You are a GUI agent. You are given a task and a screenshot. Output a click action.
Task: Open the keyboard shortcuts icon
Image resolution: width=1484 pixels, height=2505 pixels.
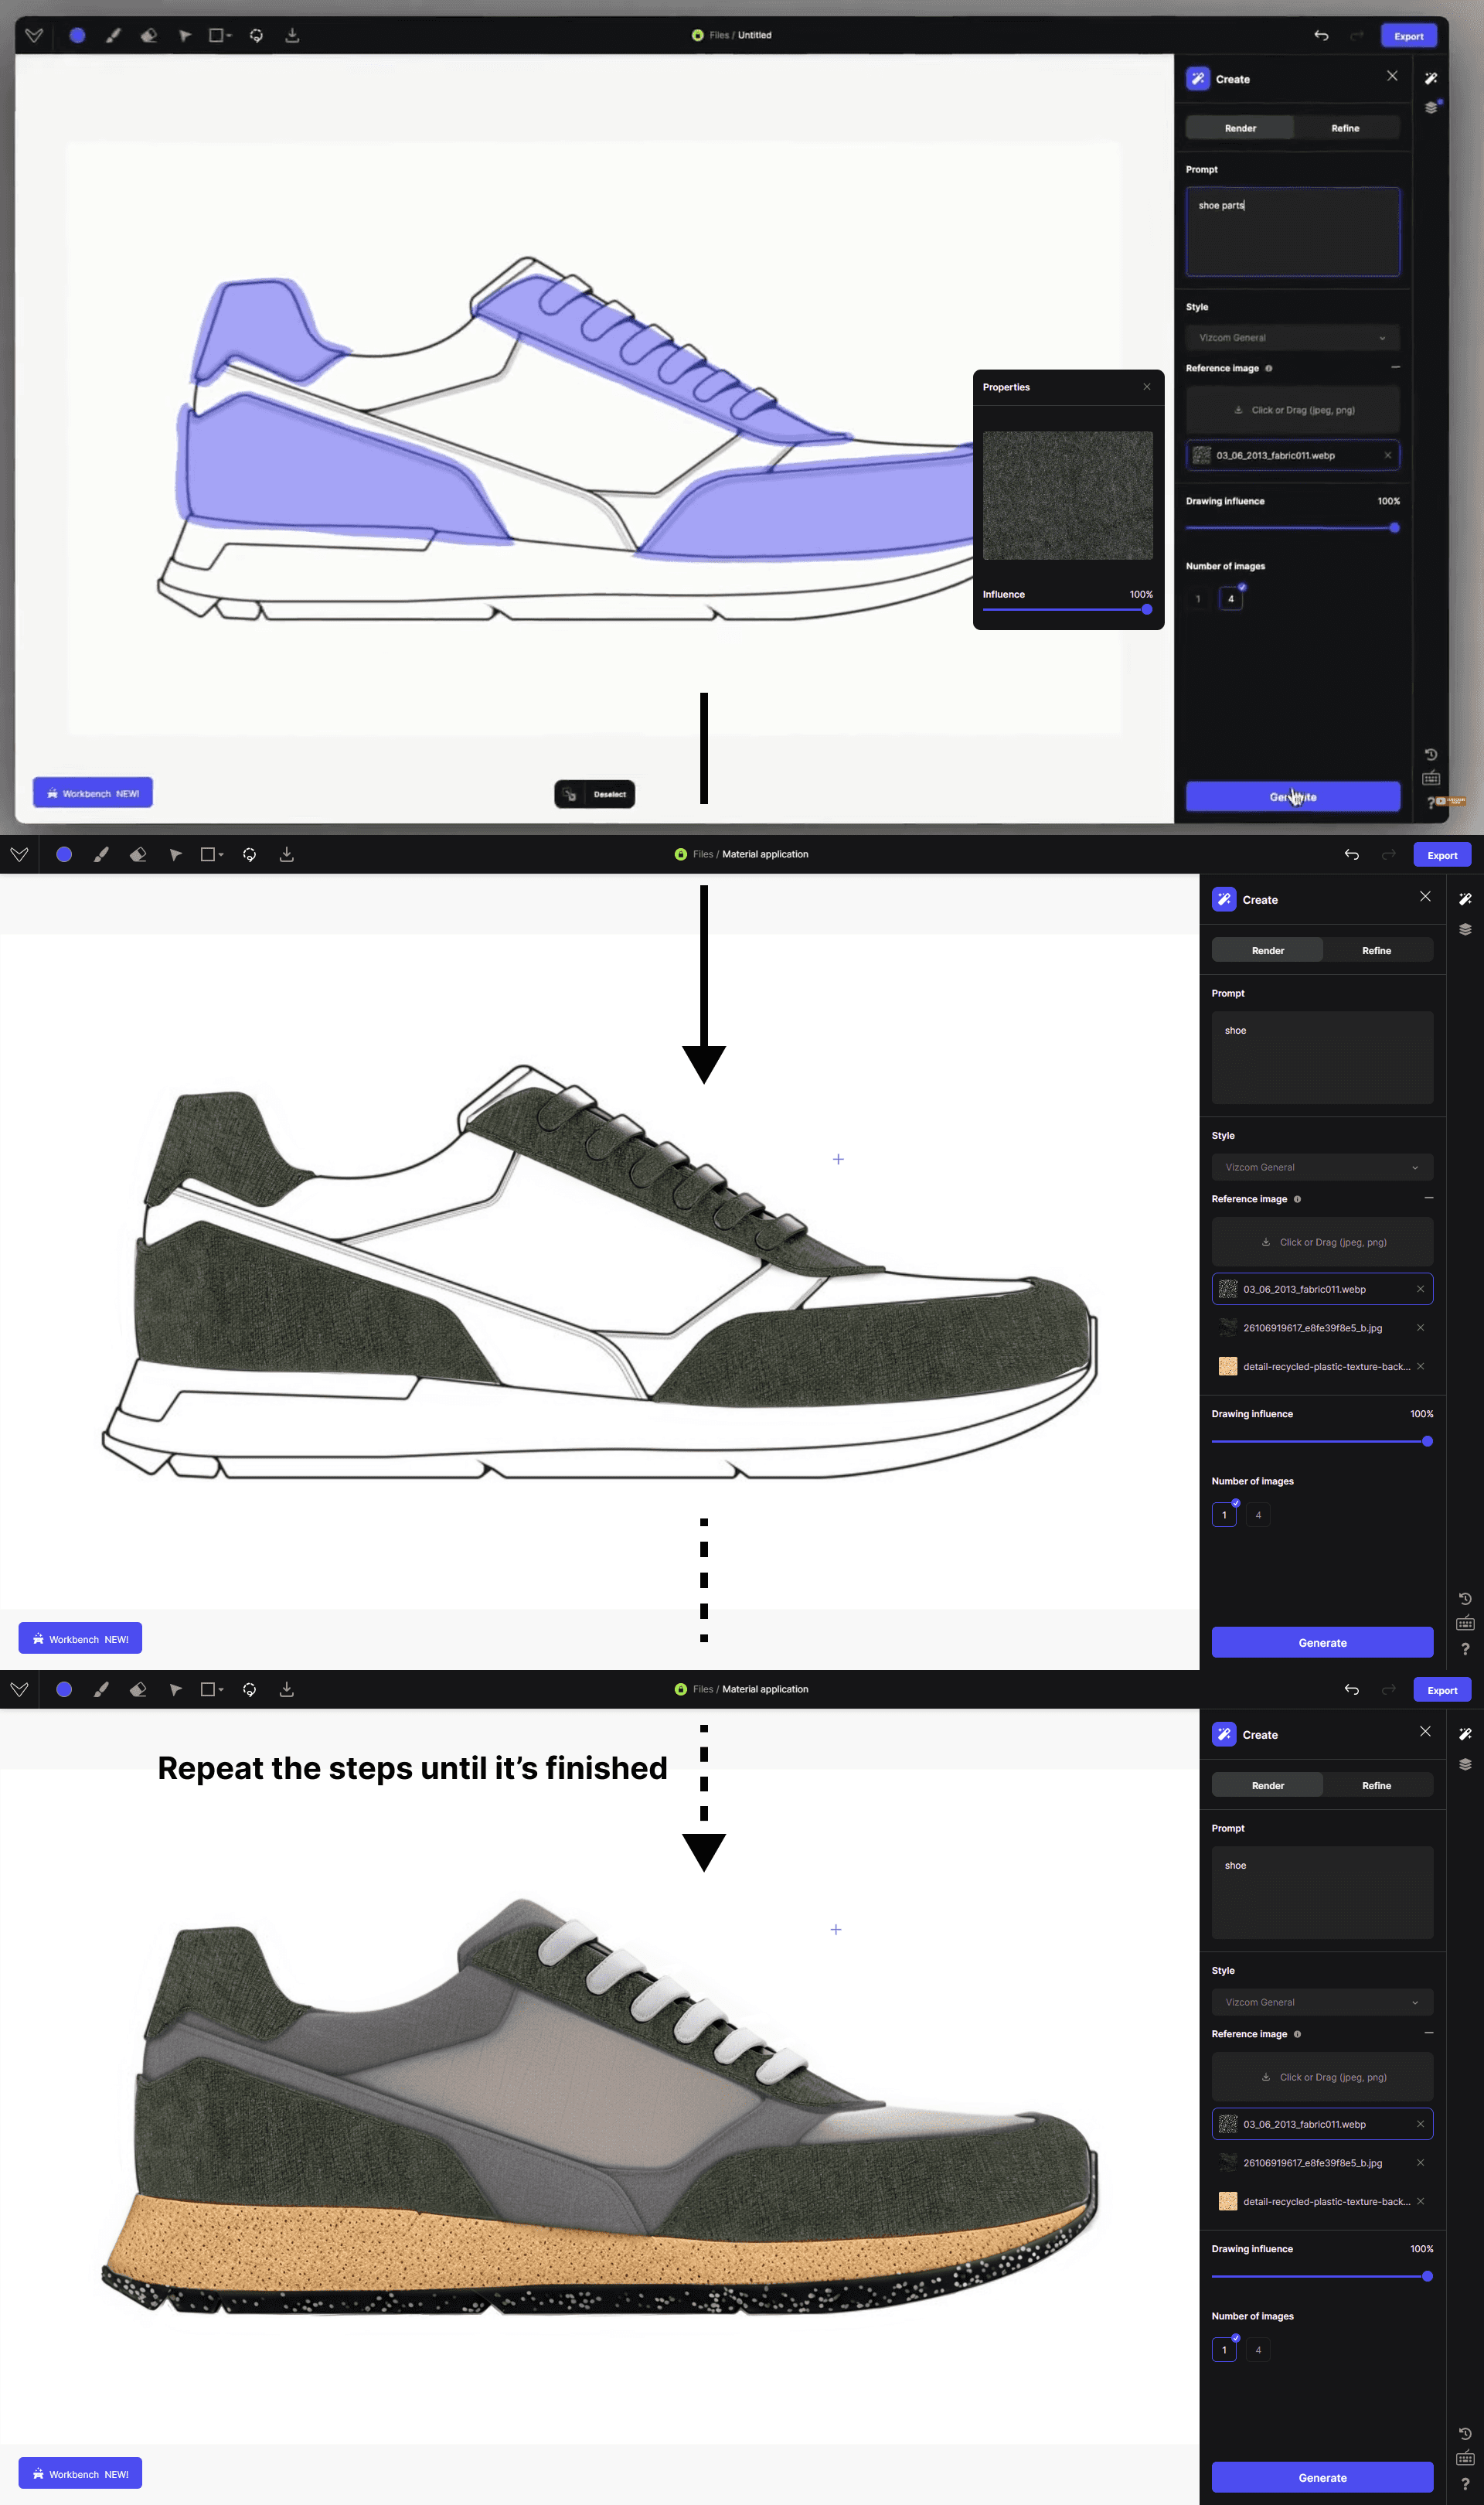1430,778
